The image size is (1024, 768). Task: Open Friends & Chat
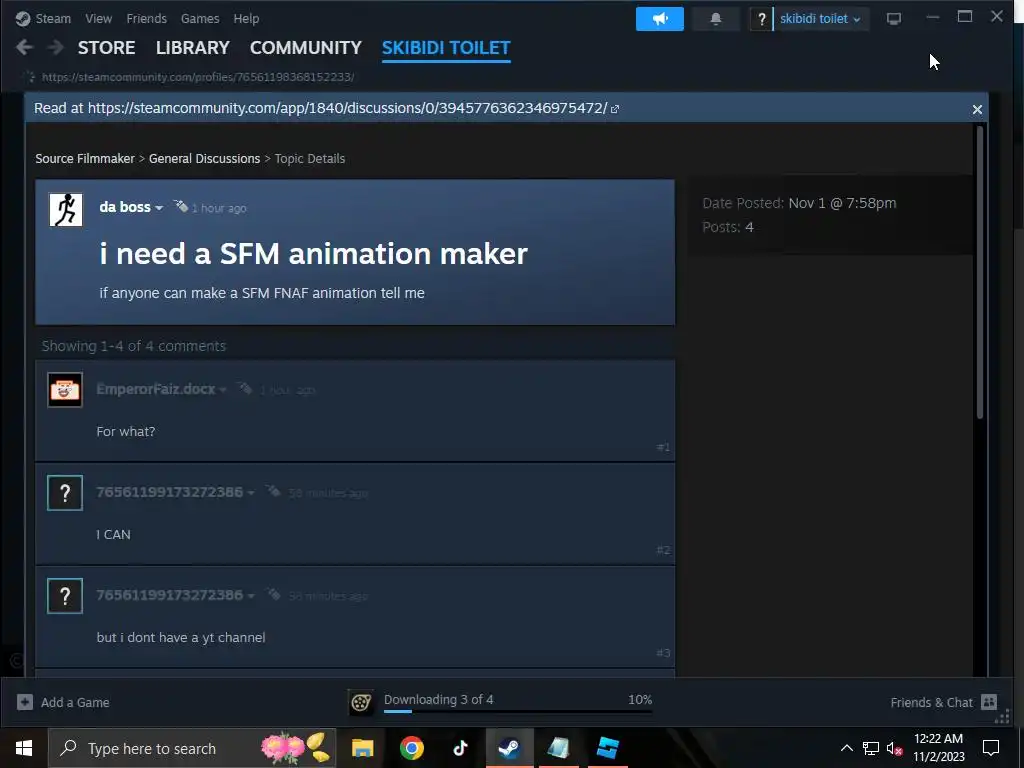coord(931,703)
